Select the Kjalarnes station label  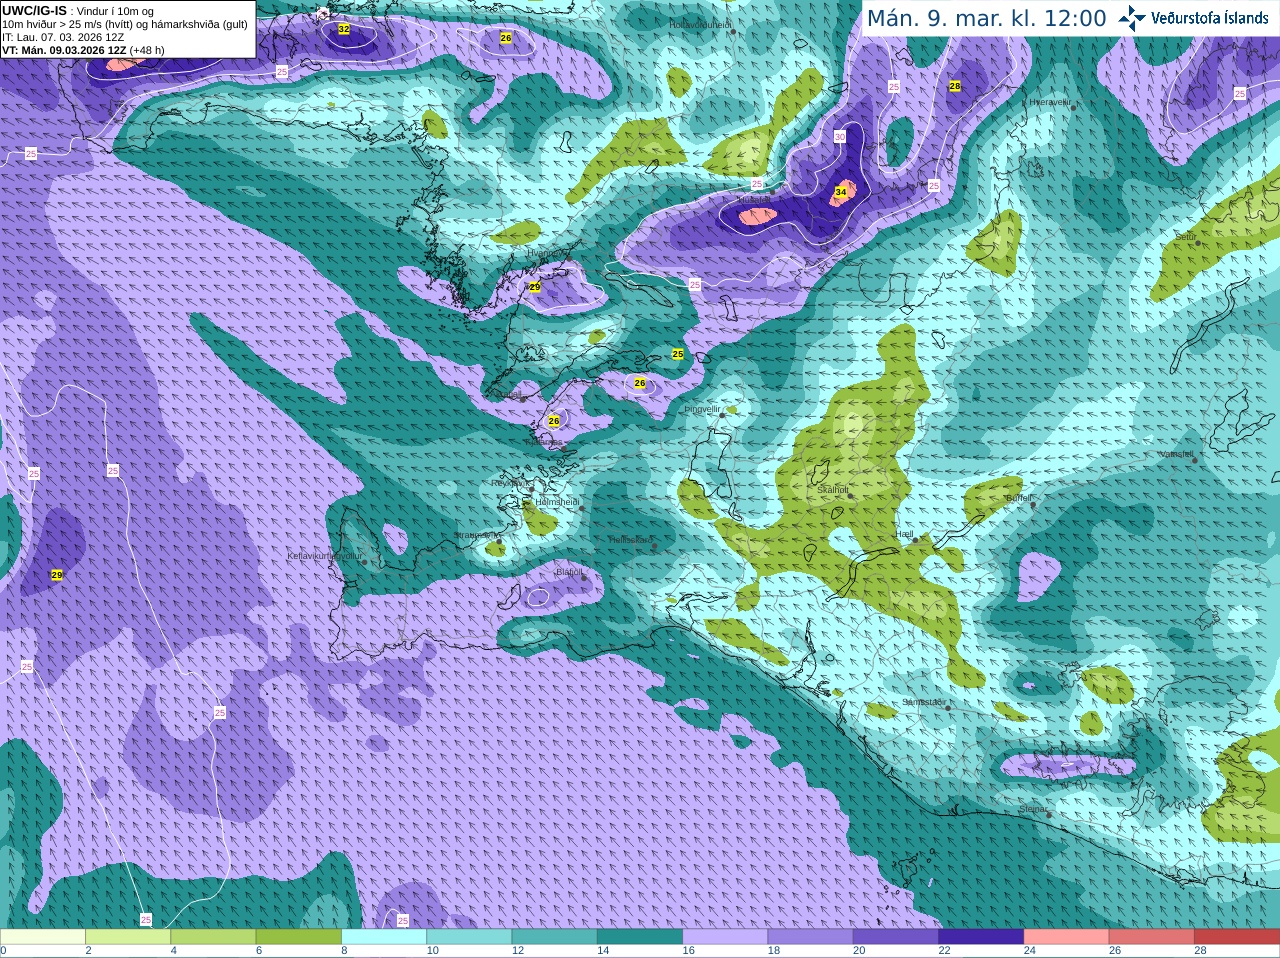click(545, 441)
